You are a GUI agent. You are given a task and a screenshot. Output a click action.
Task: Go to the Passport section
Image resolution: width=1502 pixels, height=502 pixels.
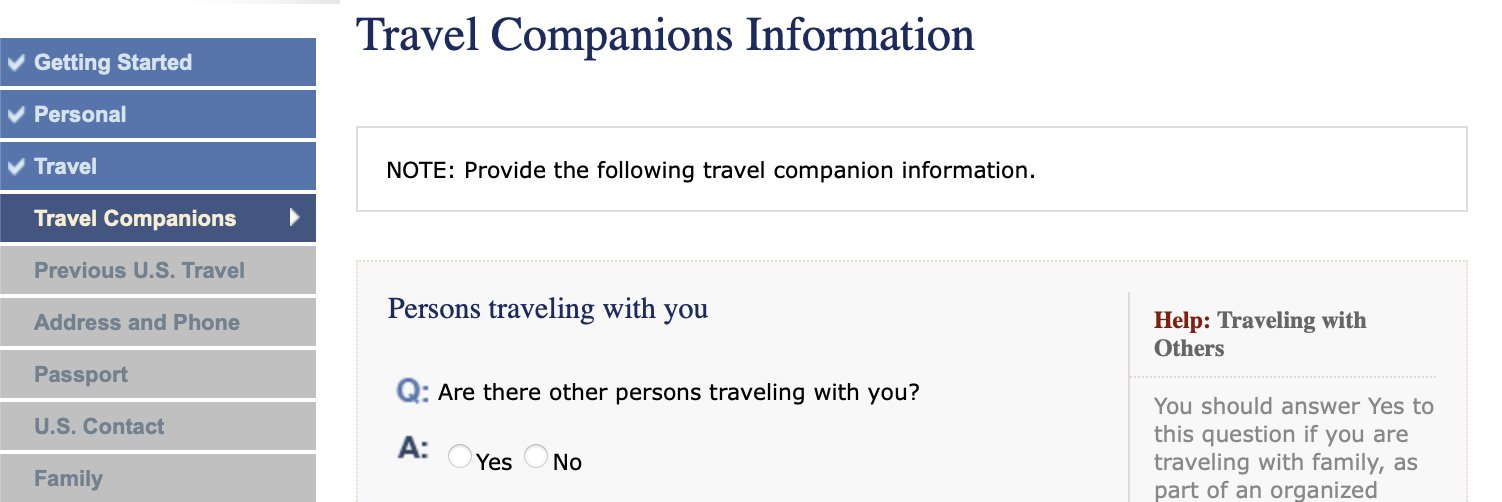[x=158, y=374]
